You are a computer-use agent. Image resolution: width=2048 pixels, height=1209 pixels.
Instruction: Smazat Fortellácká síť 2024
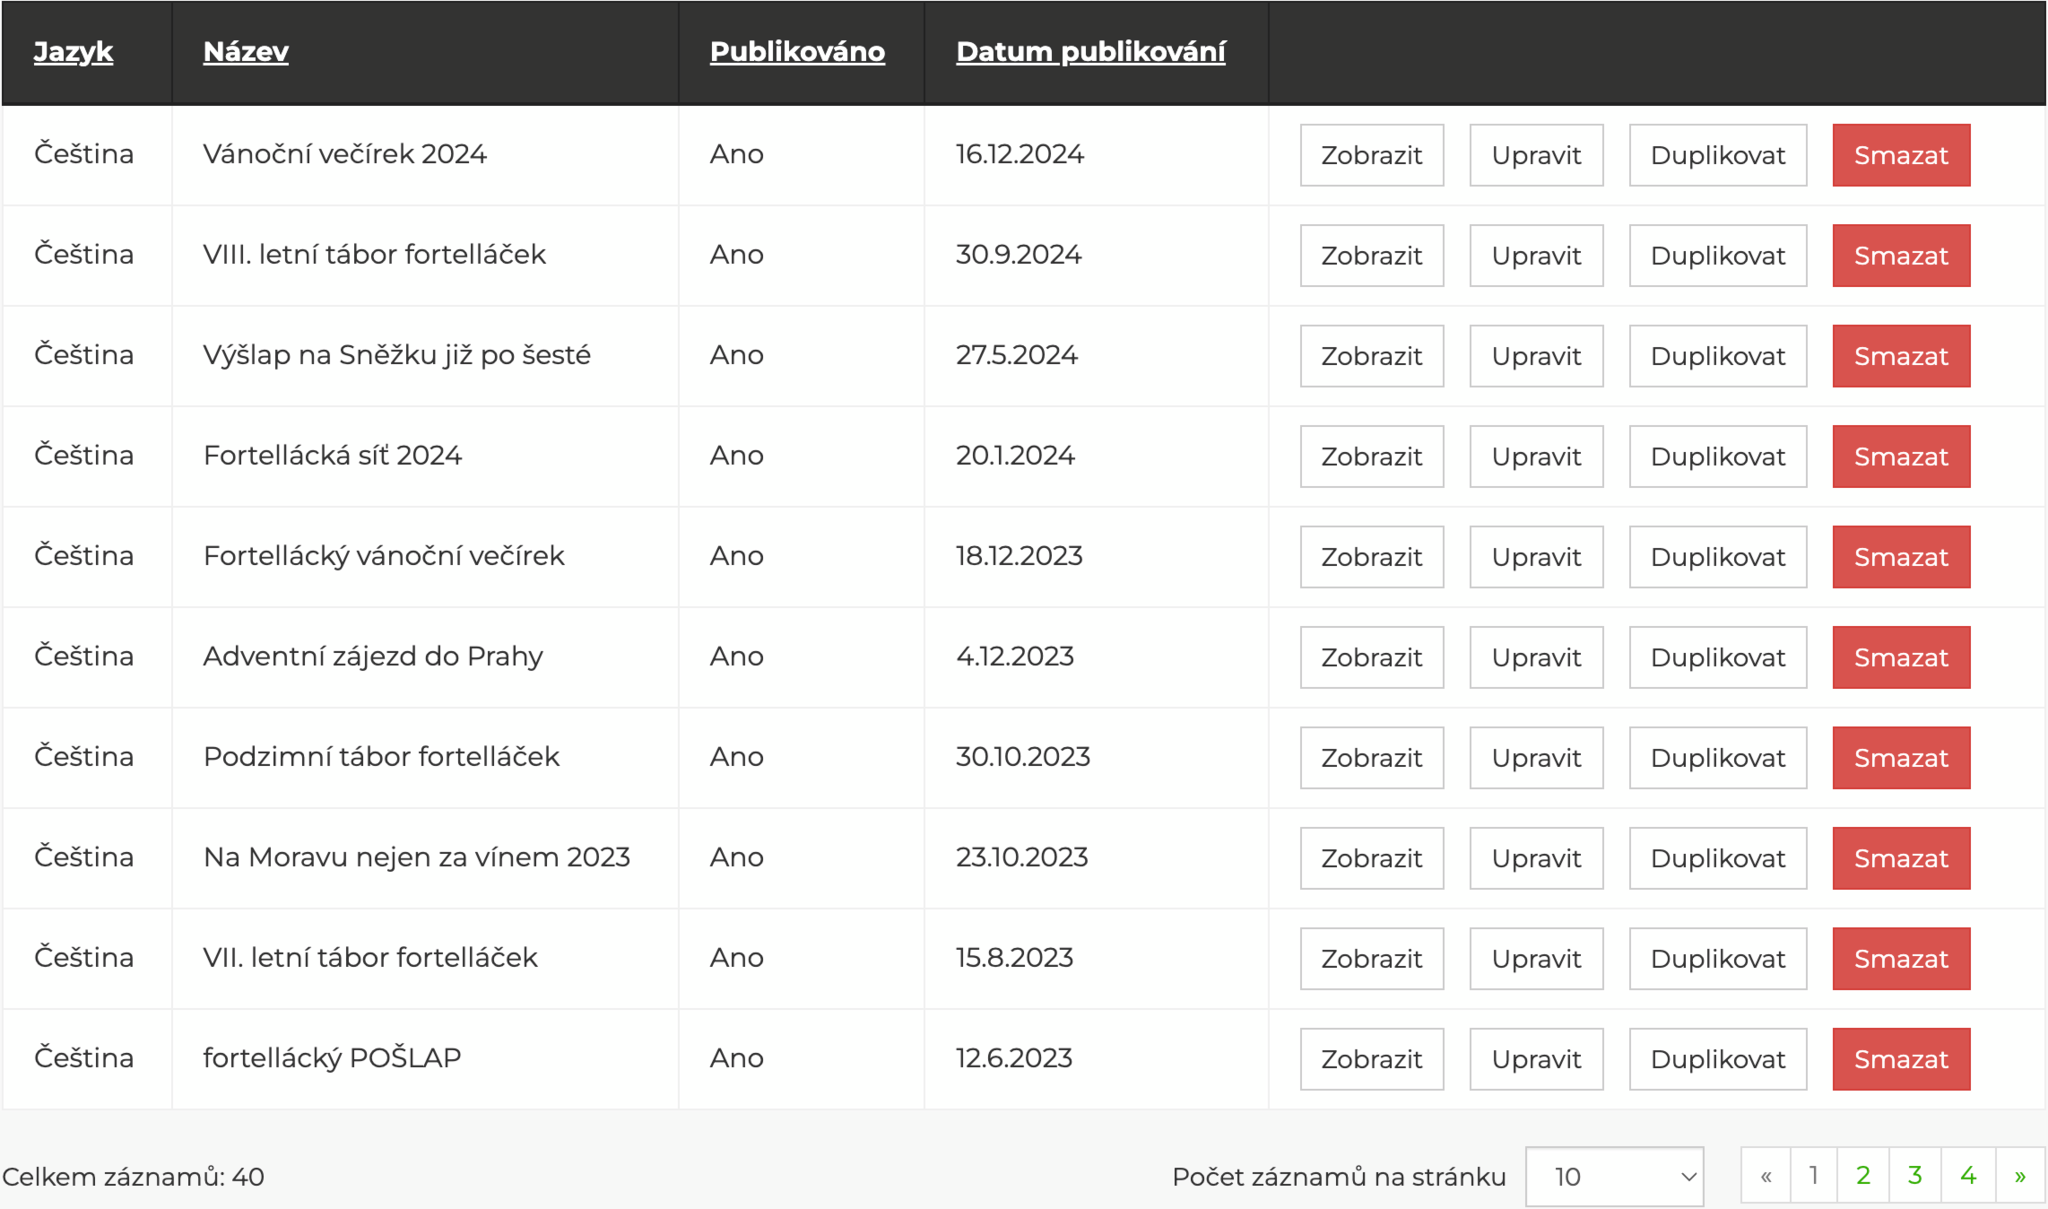pyautogui.click(x=1901, y=456)
